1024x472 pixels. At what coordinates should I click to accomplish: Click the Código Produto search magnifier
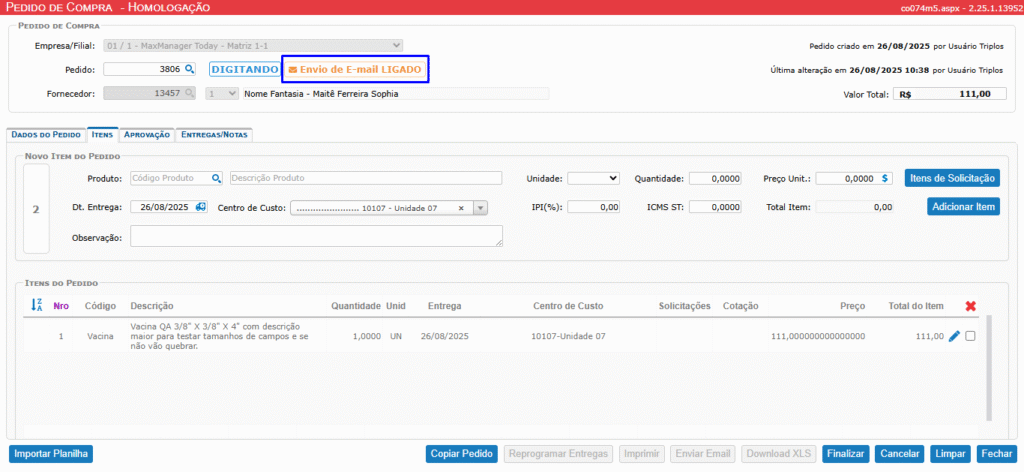point(216,178)
